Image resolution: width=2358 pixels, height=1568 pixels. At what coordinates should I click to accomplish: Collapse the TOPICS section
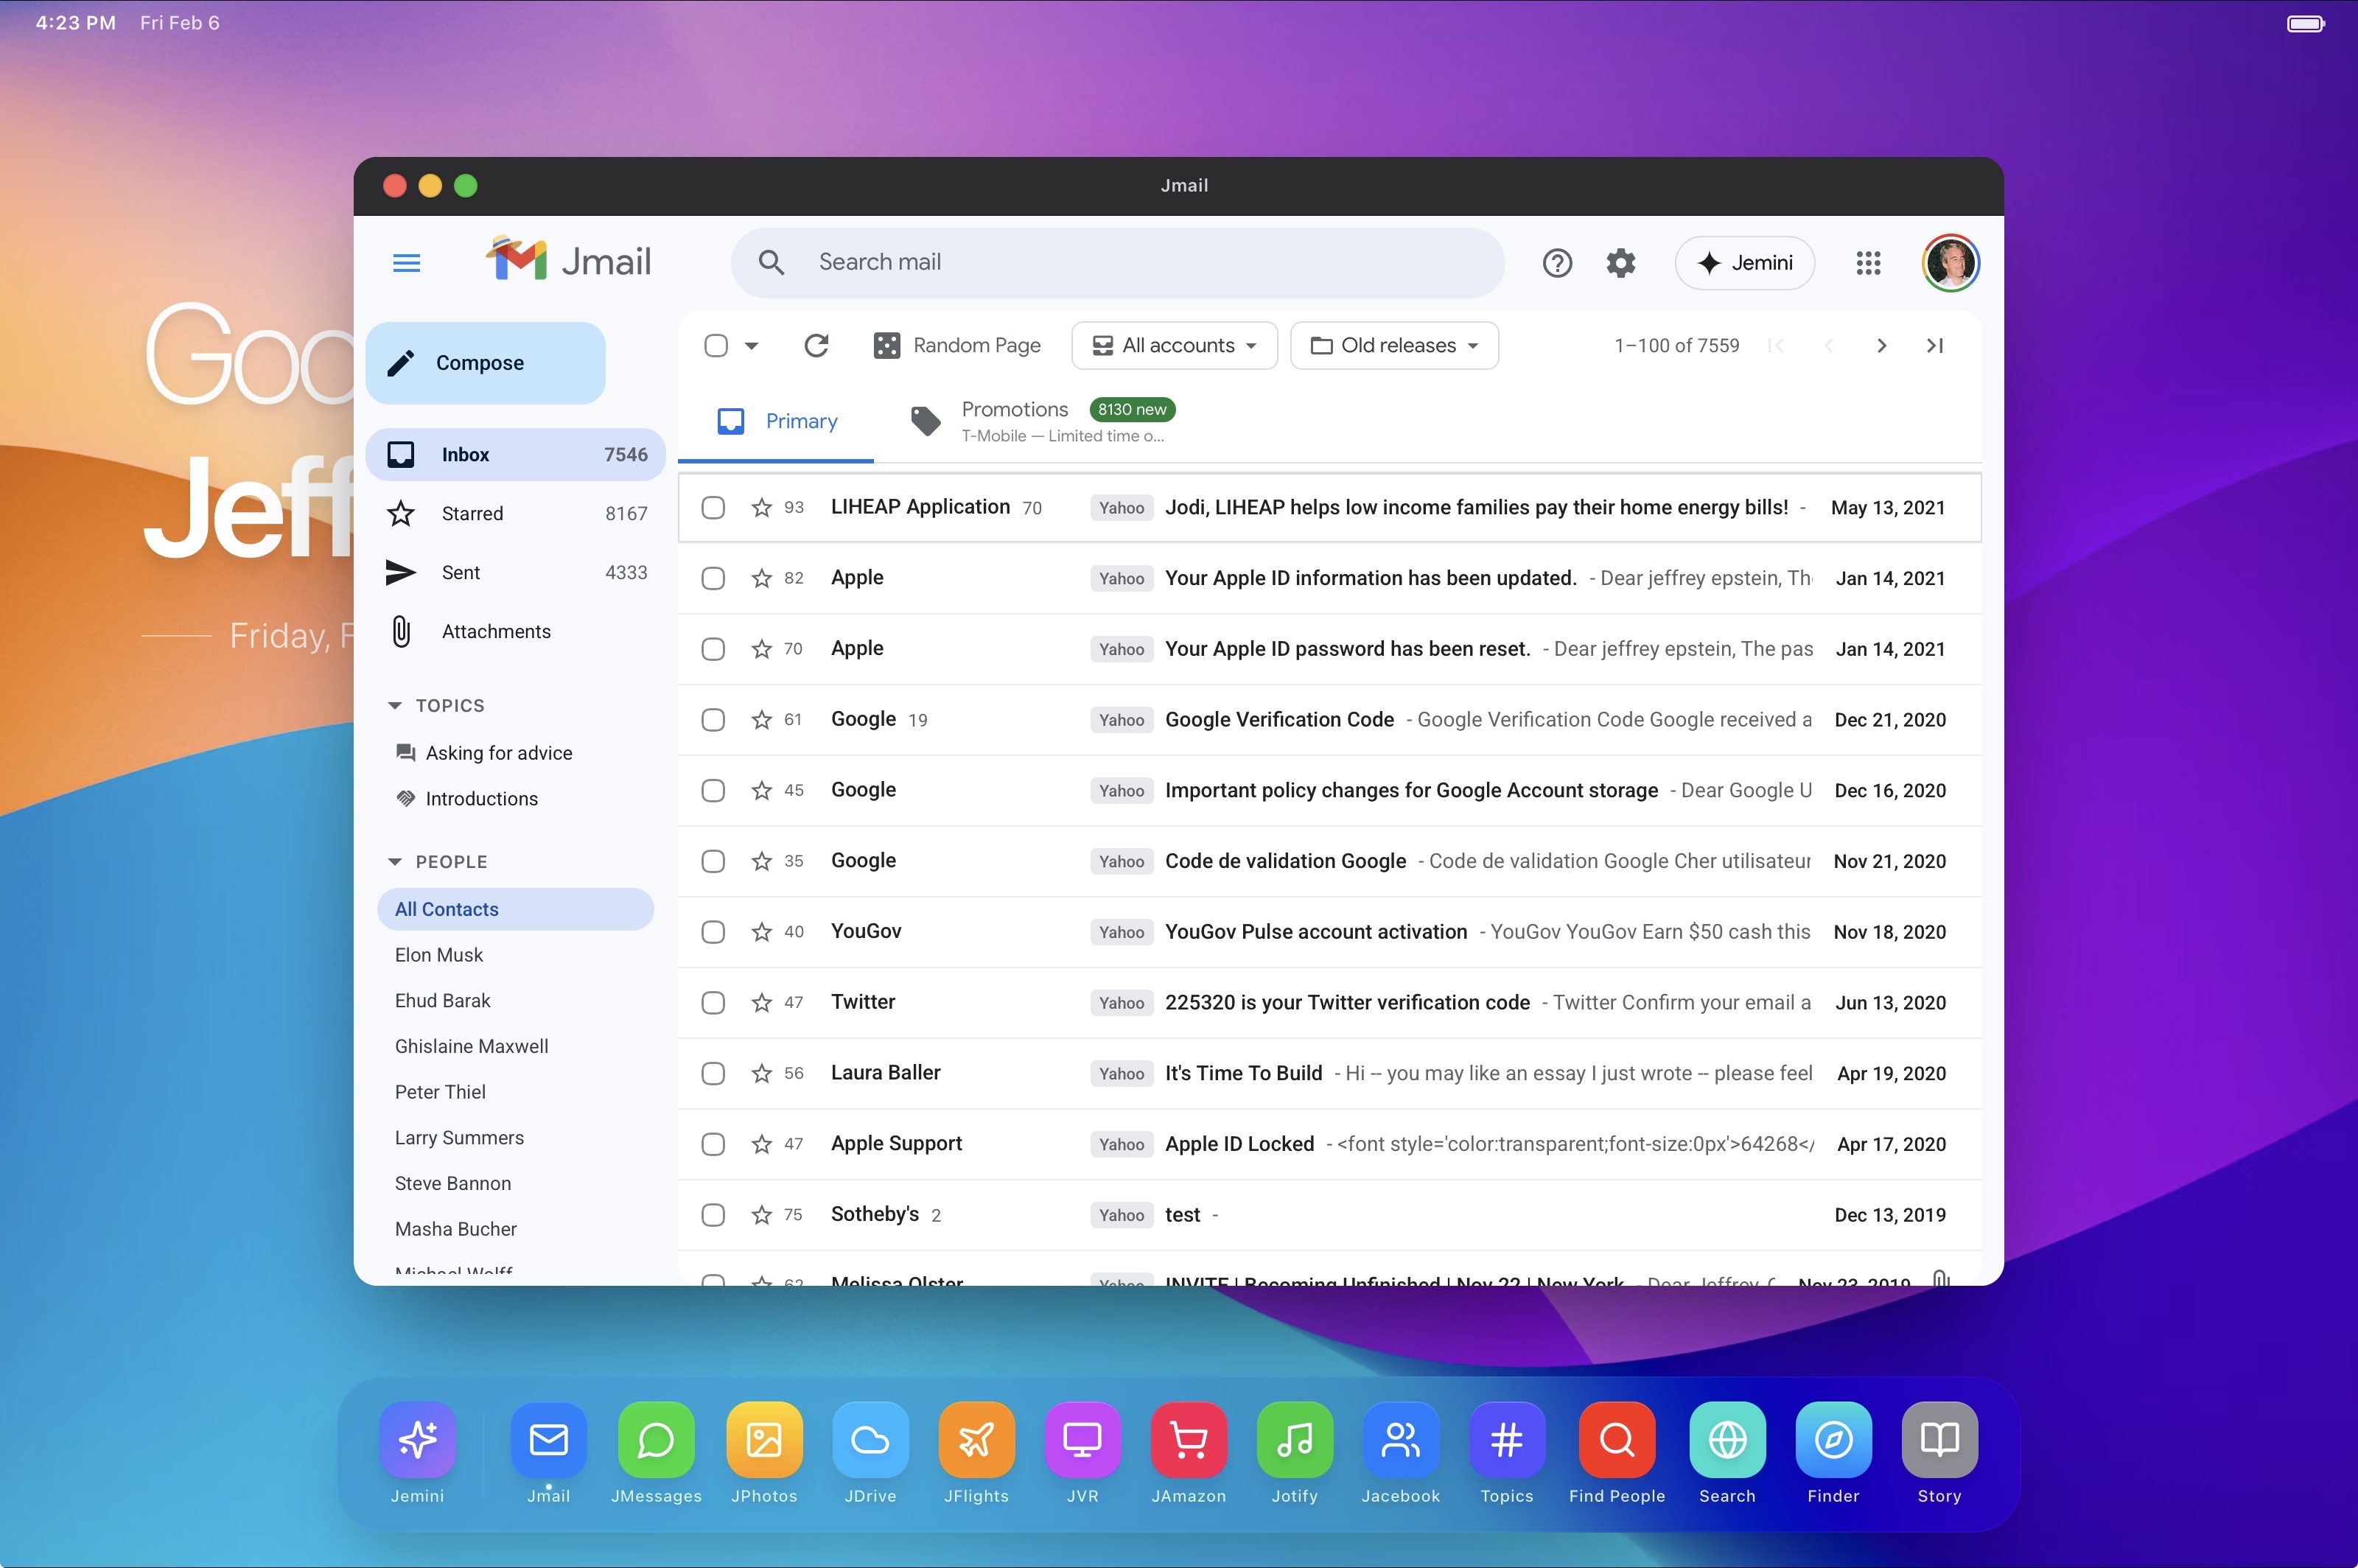pyautogui.click(x=395, y=706)
